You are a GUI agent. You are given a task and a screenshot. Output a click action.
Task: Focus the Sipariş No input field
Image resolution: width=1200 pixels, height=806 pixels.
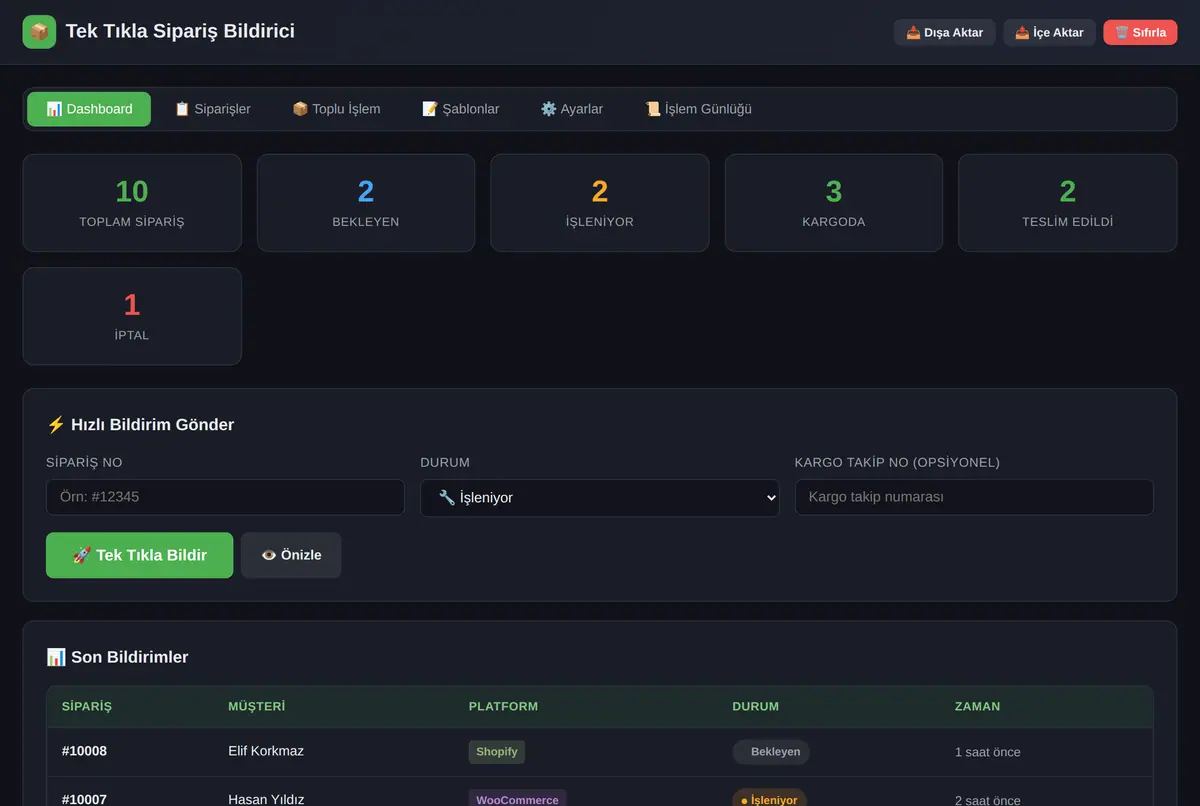pos(225,497)
